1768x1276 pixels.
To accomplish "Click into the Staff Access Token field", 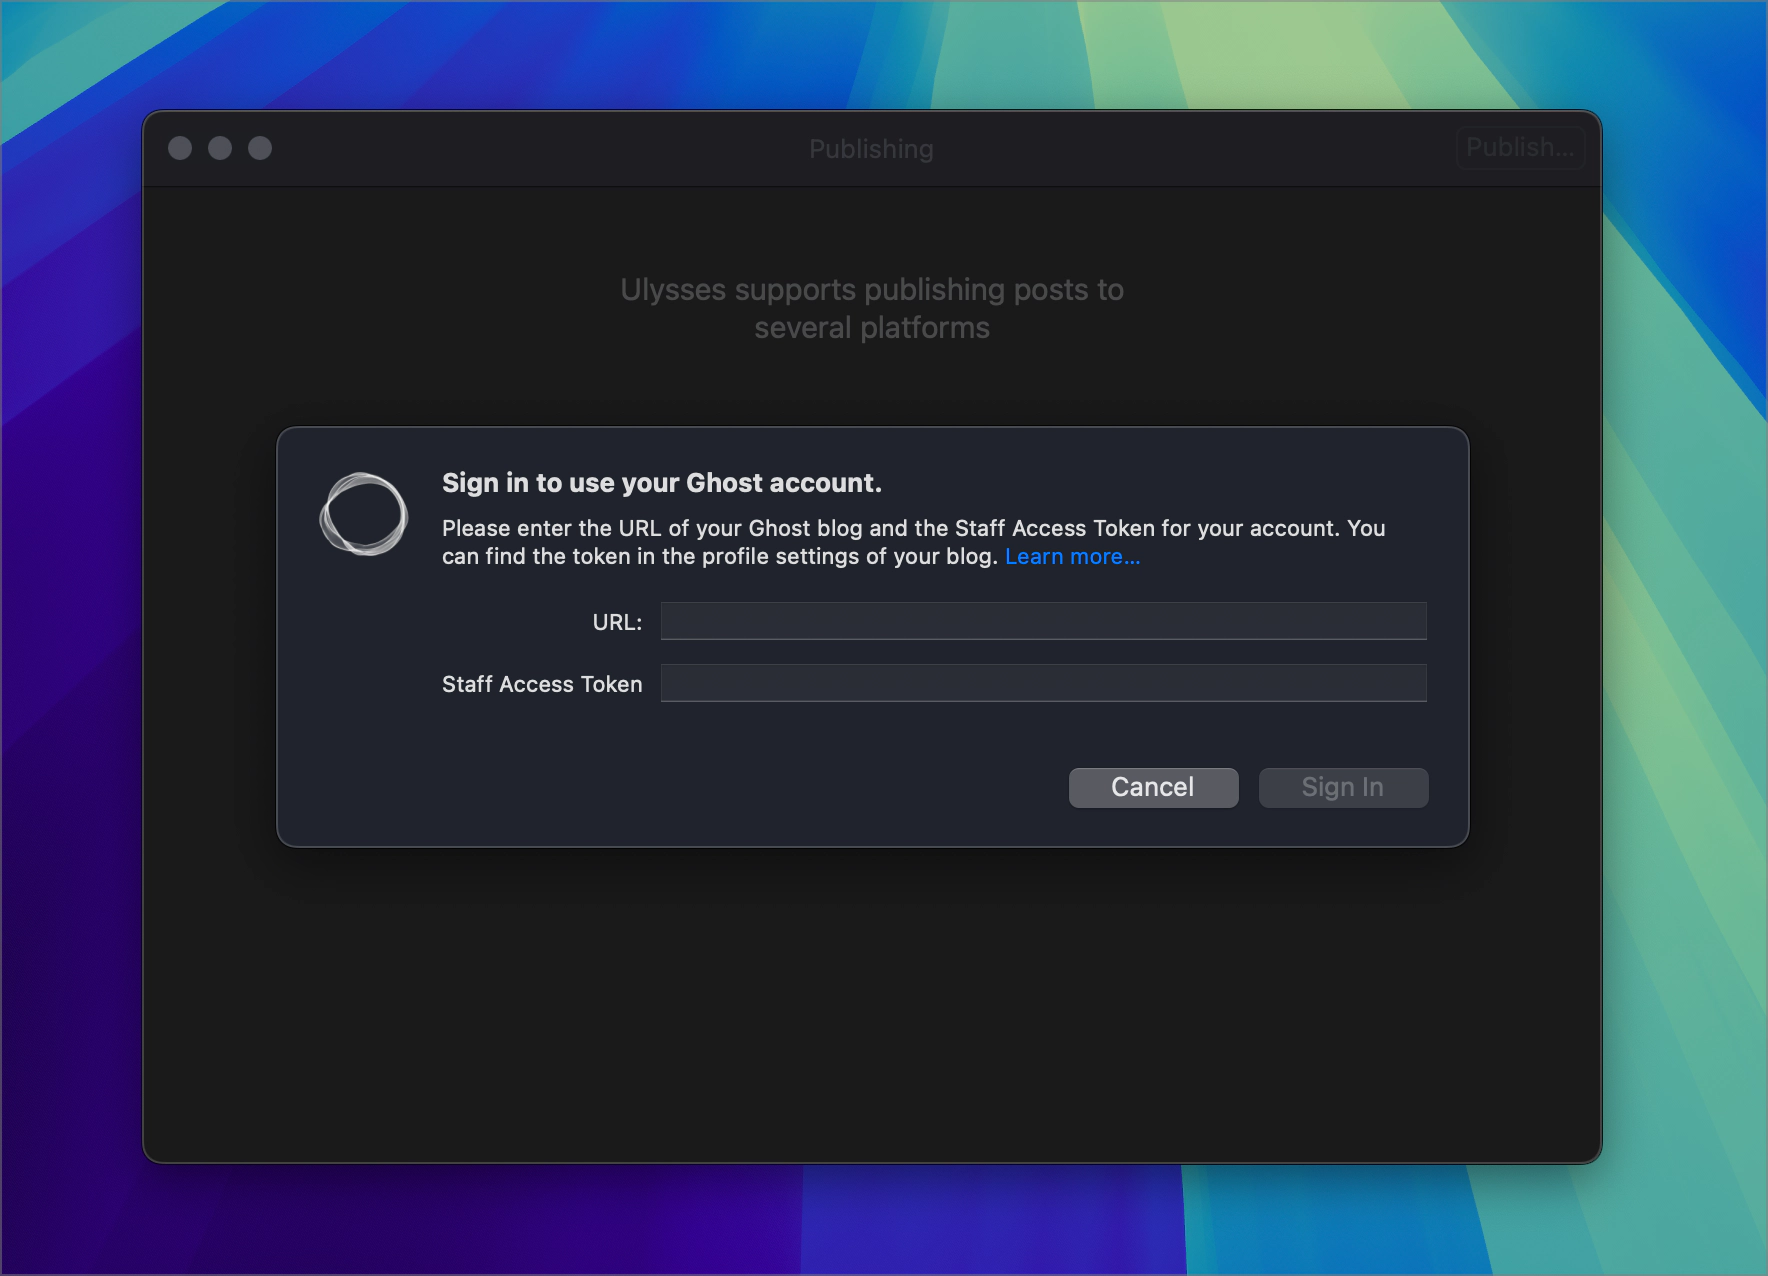I will pyautogui.click(x=1043, y=683).
